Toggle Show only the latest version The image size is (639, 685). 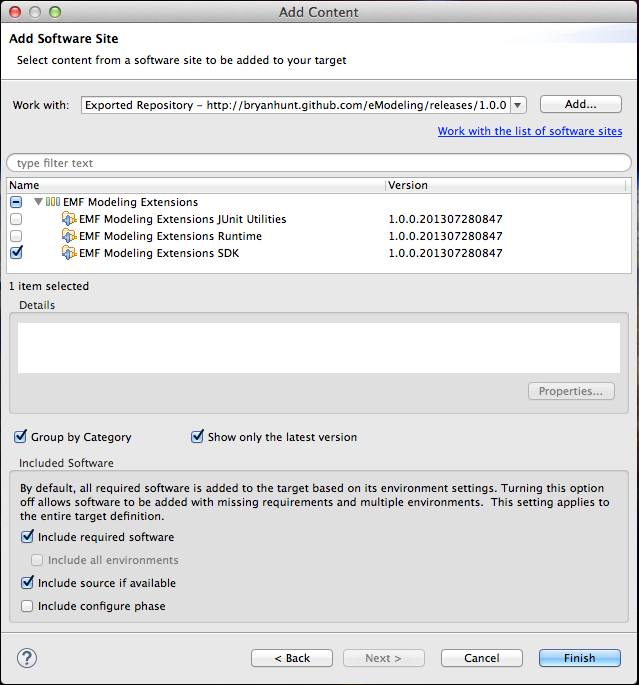click(x=197, y=436)
